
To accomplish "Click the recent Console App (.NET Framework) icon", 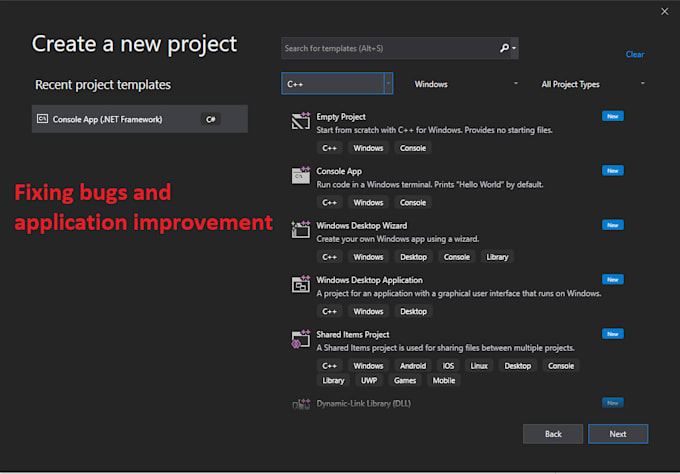I will coord(42,119).
